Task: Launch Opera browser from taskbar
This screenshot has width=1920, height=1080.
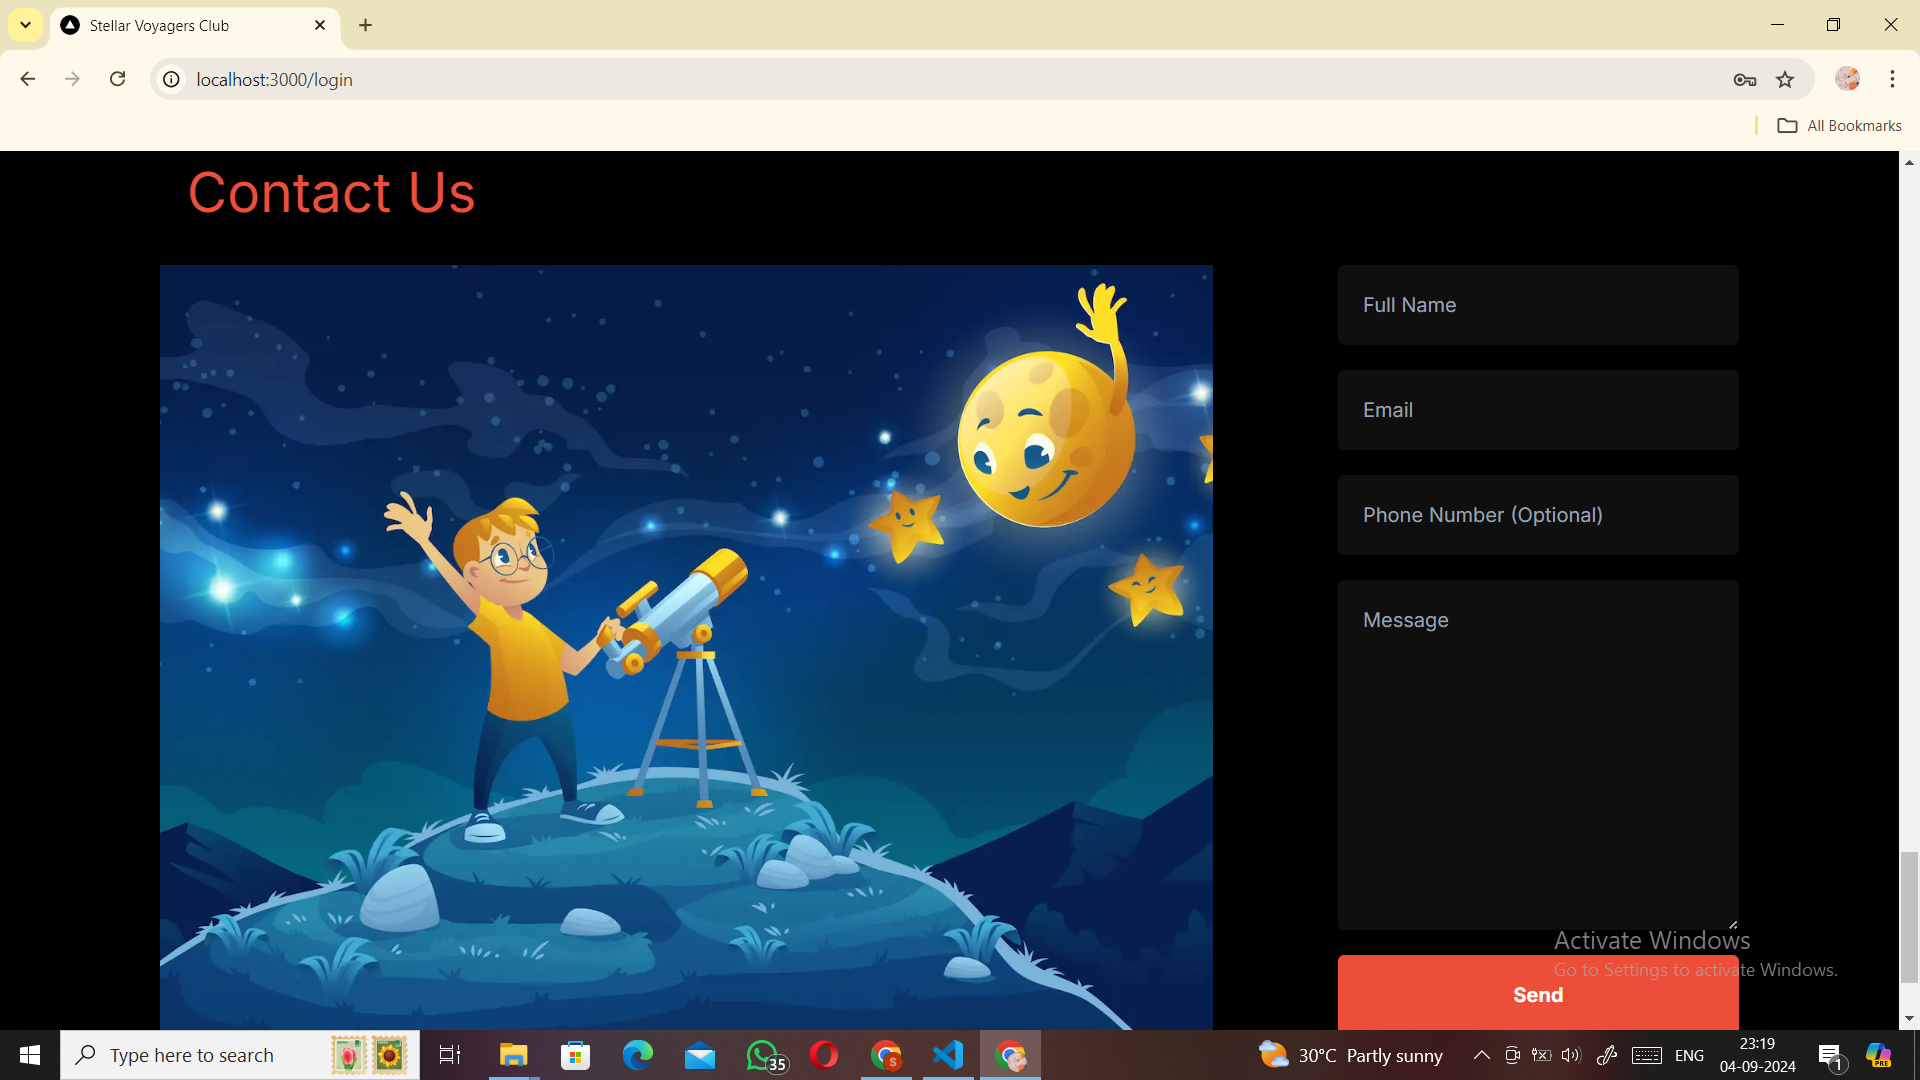Action: point(824,1055)
